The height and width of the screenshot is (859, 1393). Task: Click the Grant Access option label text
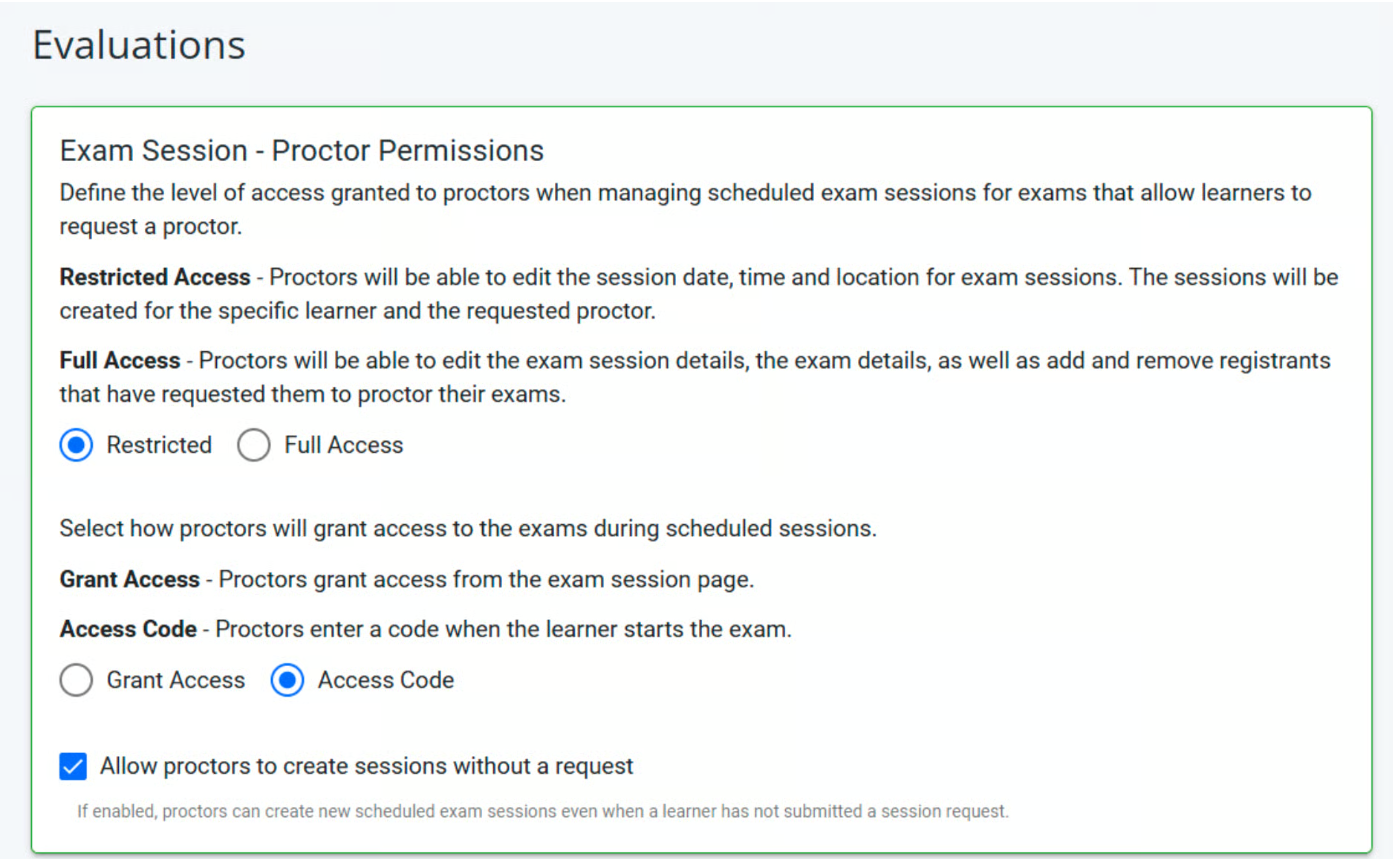[x=175, y=680]
